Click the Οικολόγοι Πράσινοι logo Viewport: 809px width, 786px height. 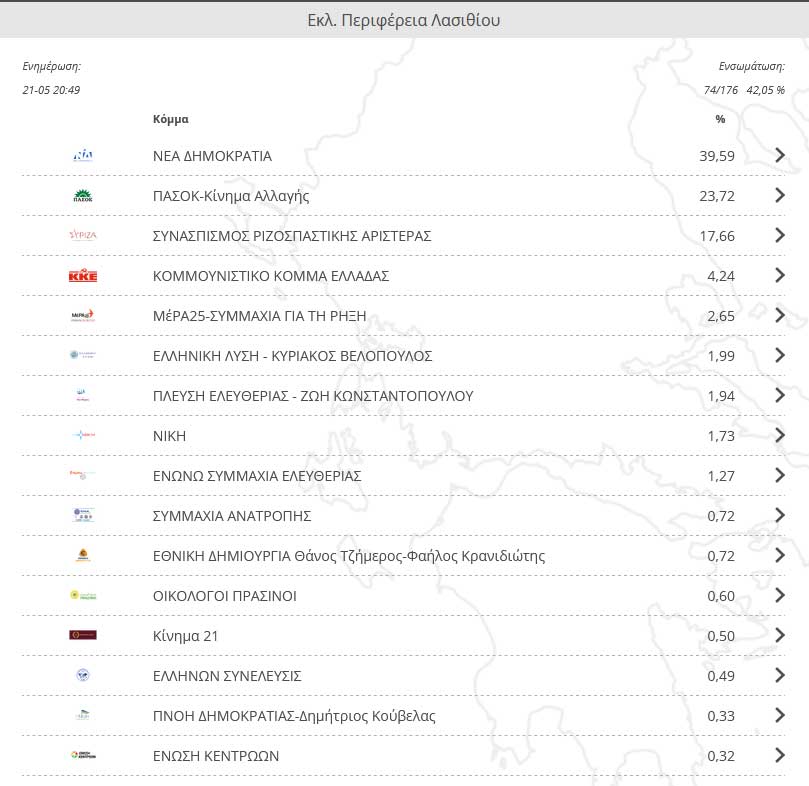tap(83, 595)
